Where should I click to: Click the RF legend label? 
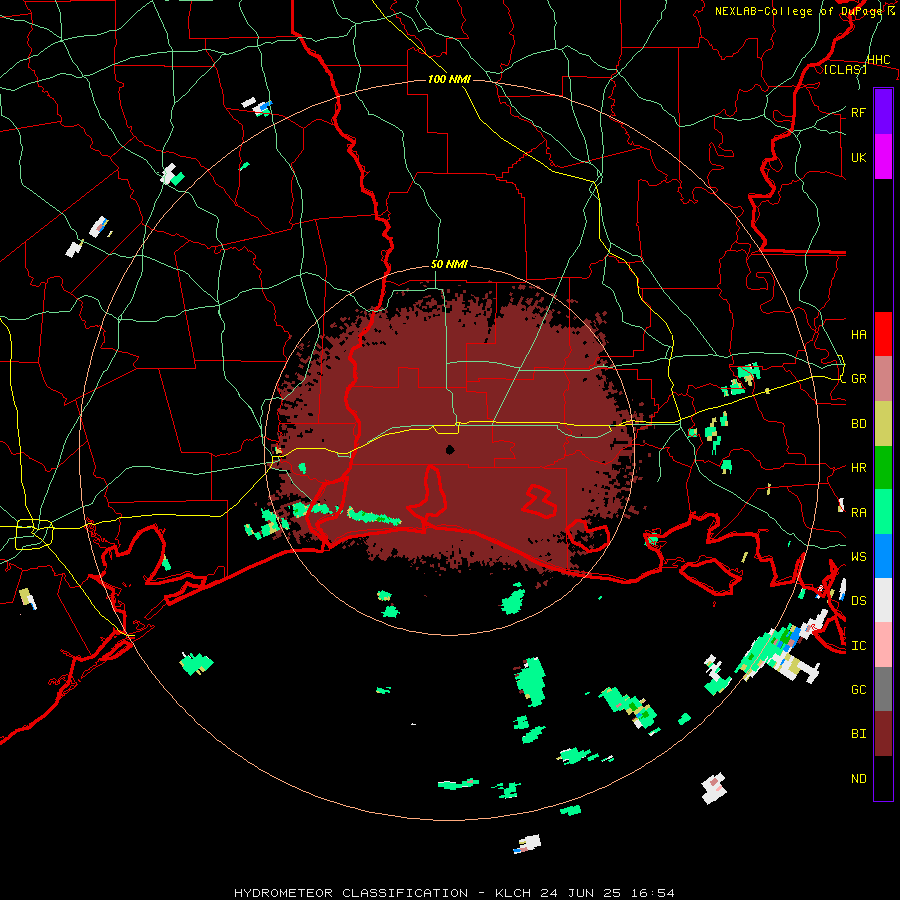click(x=858, y=112)
